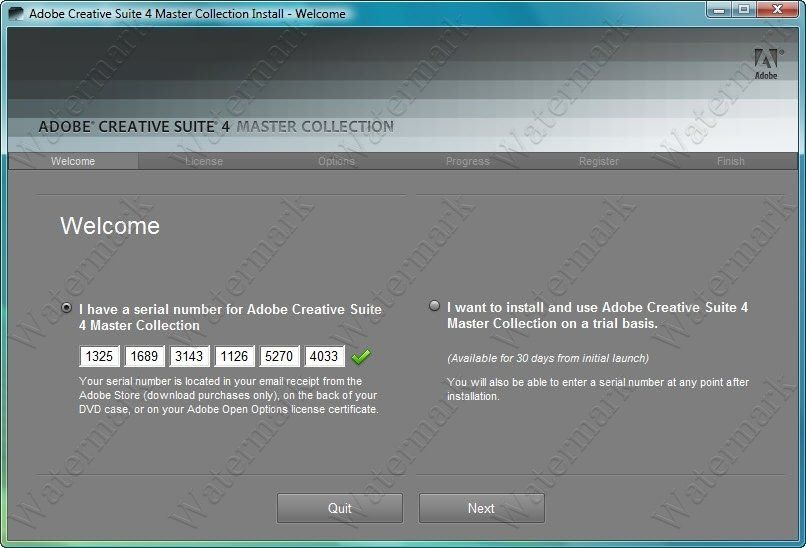Select the Register step tab

tap(599, 161)
